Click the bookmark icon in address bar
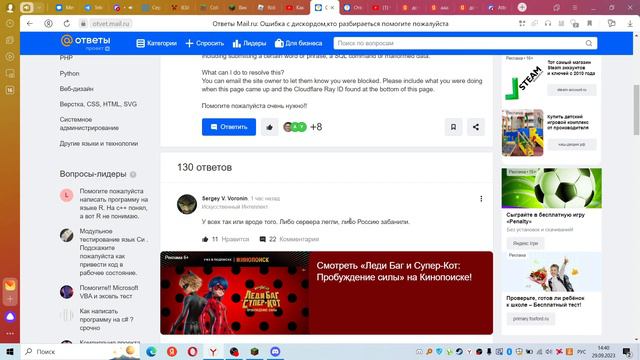 pyautogui.click(x=589, y=24)
